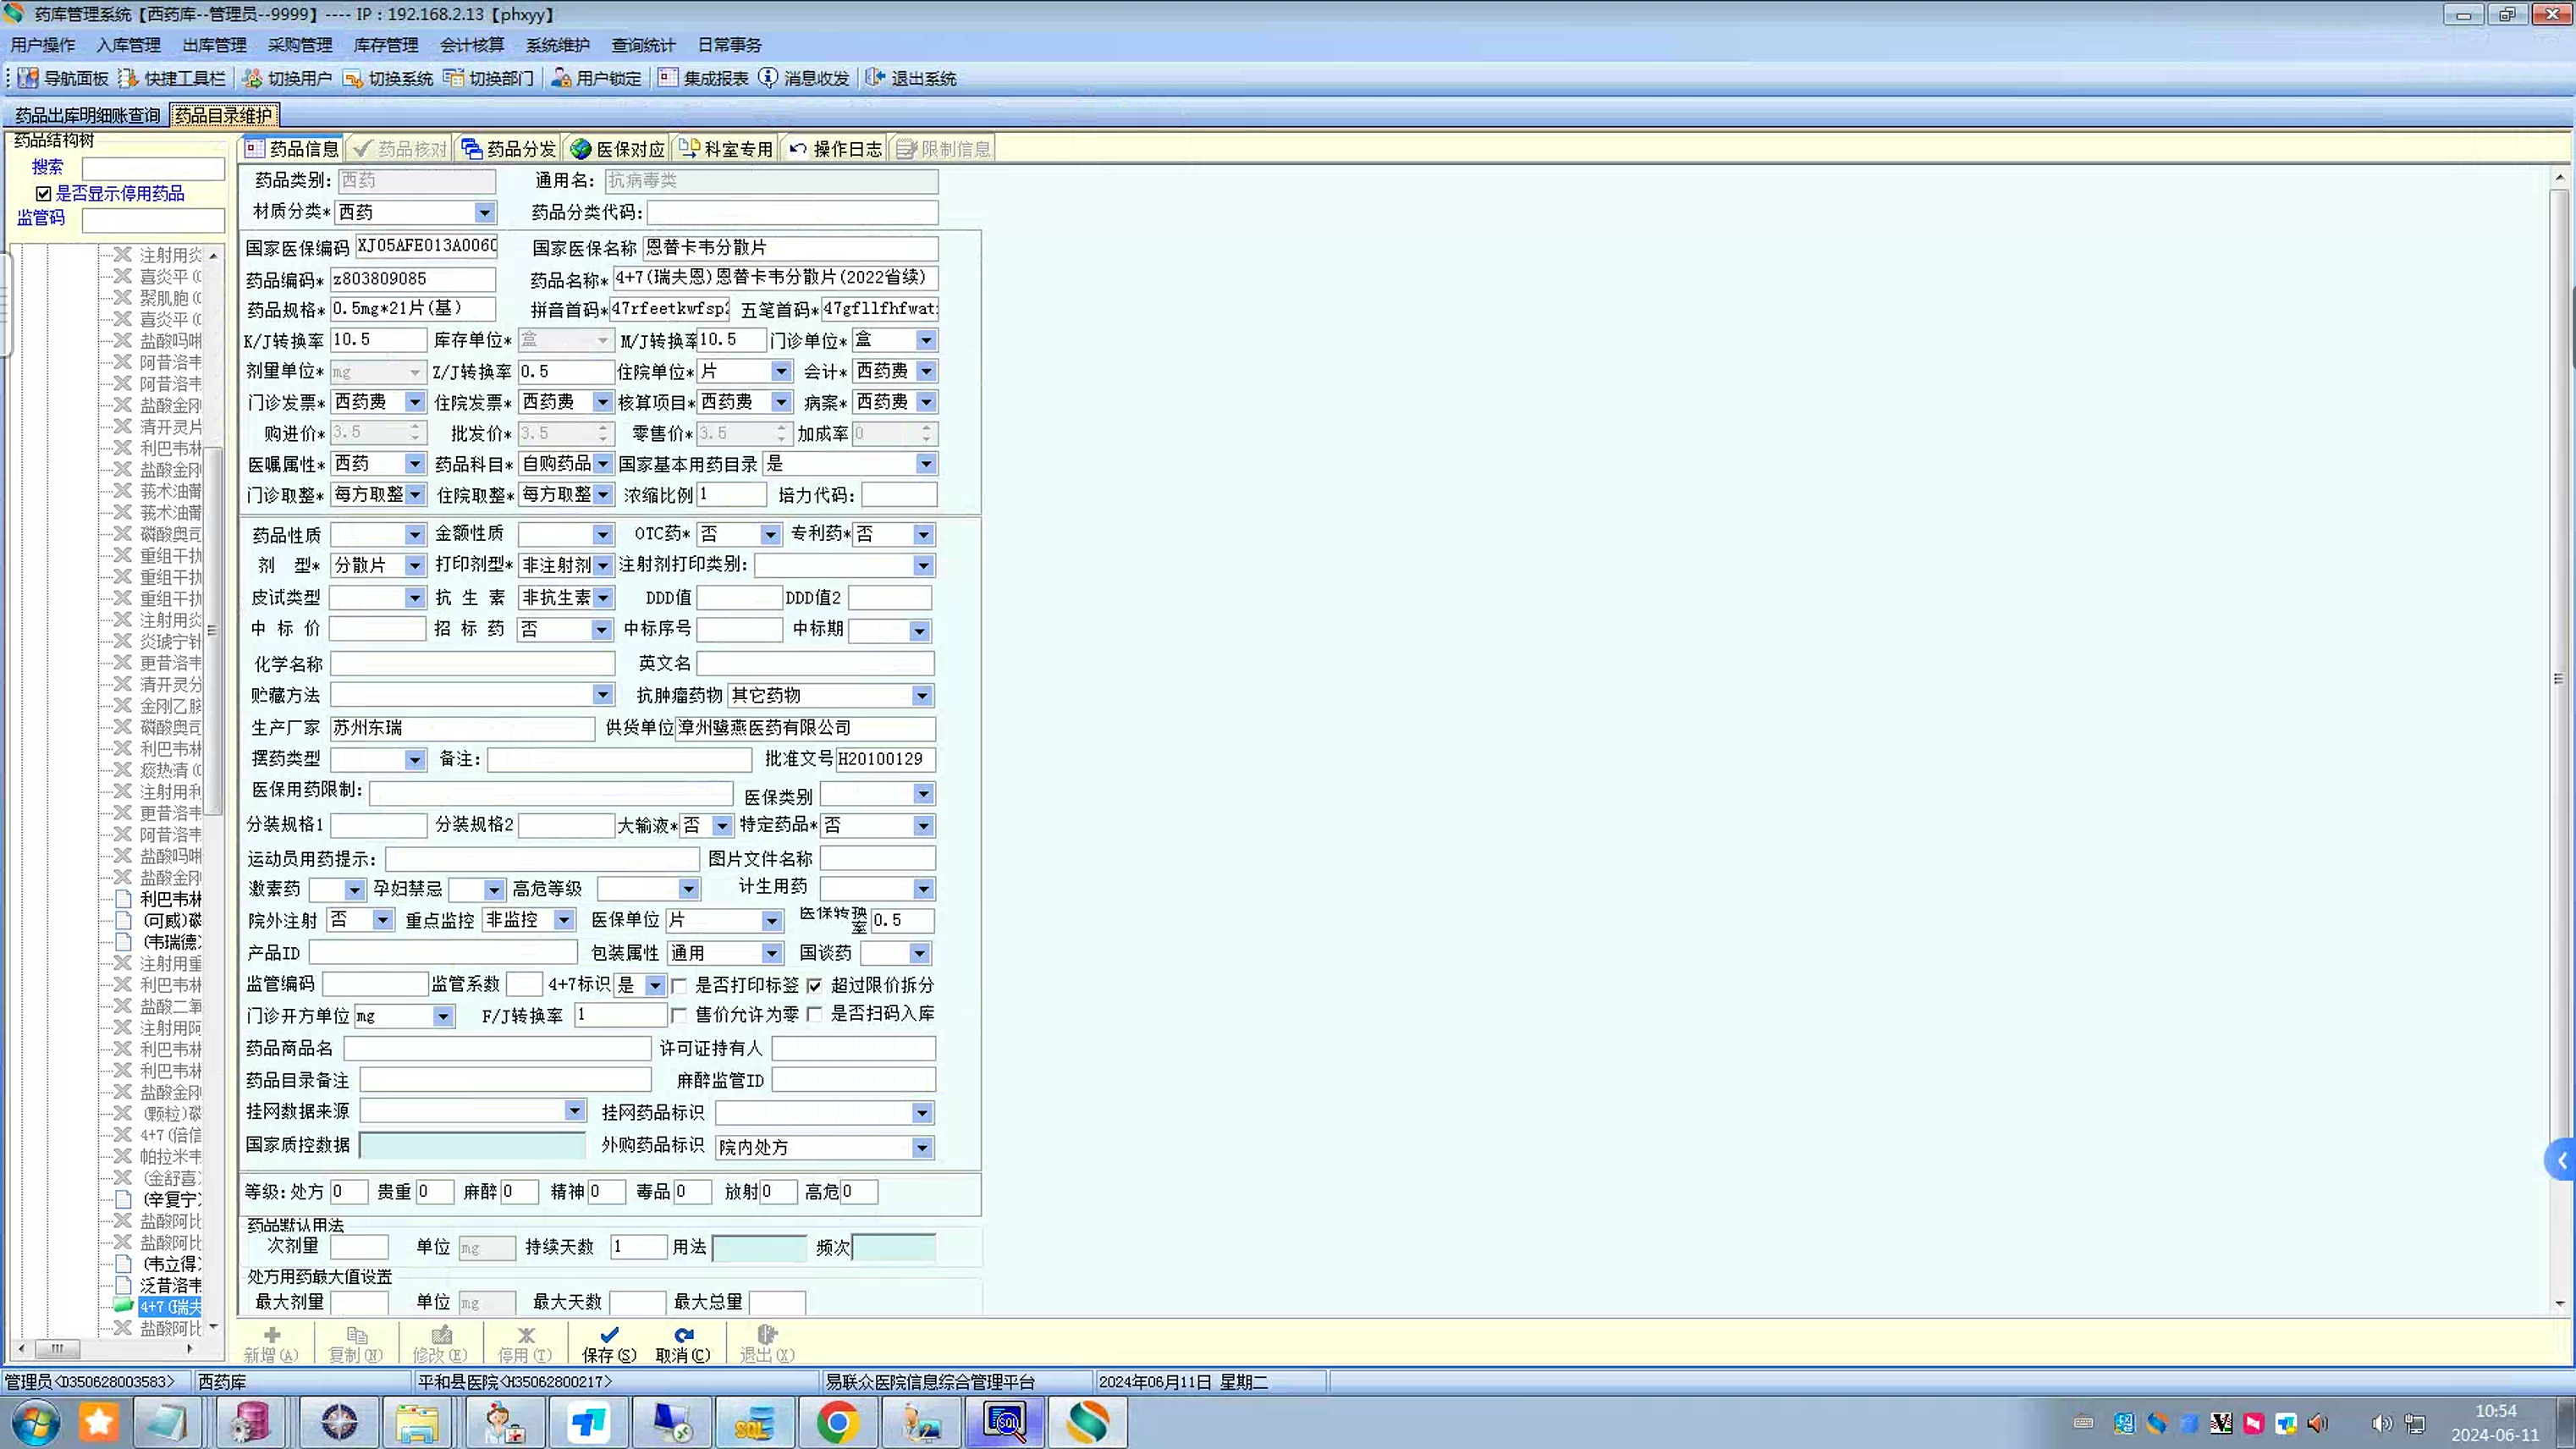Click the 药品商品名 input field
This screenshot has height=1449, width=2576.
497,1048
